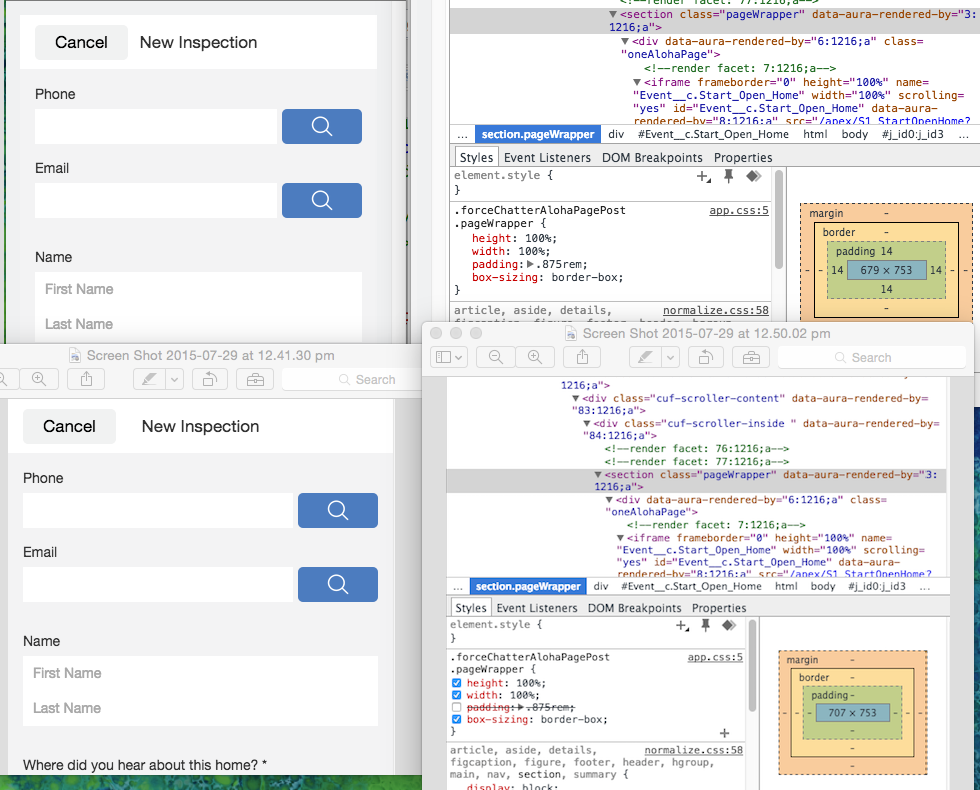980x790 pixels.
Task: Click the blue search button beside the lower Phone field
Action: coord(337,510)
